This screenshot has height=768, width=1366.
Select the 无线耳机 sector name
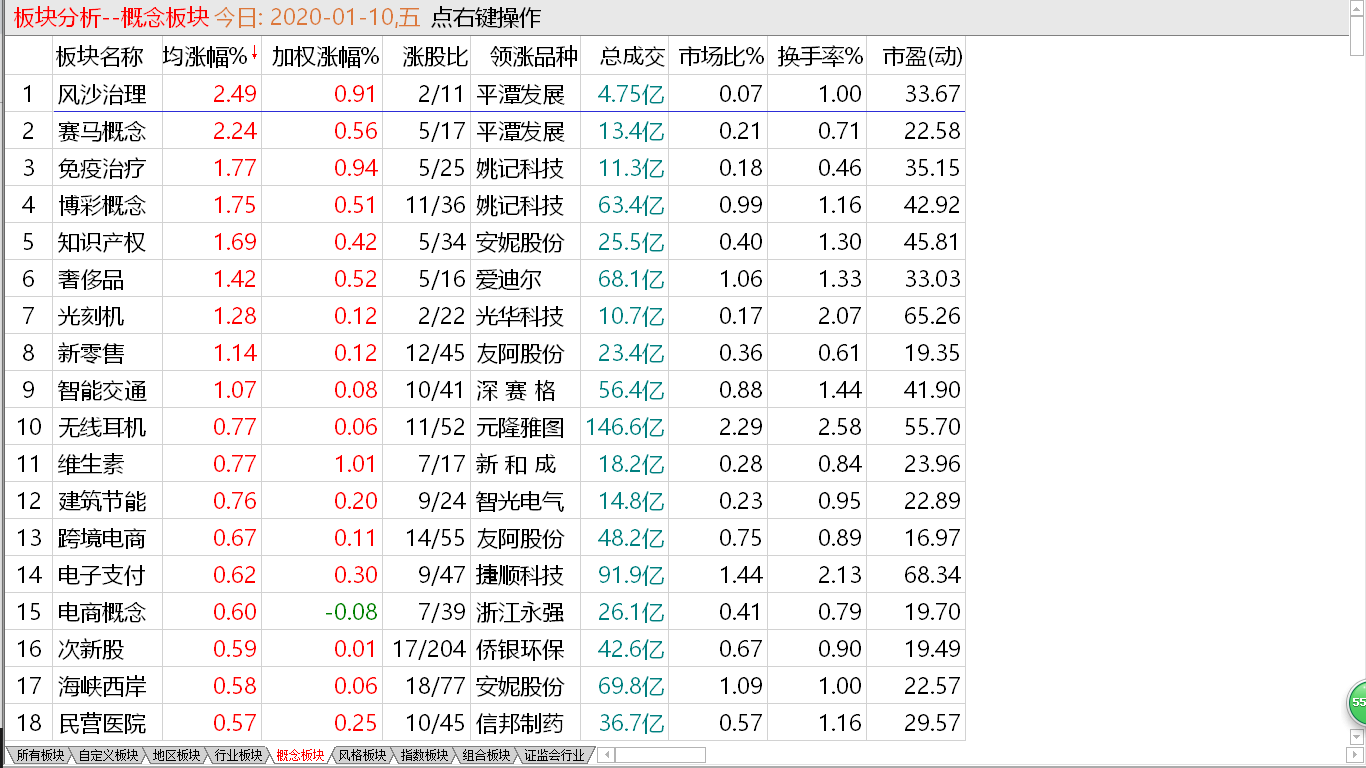pyautogui.click(x=102, y=427)
